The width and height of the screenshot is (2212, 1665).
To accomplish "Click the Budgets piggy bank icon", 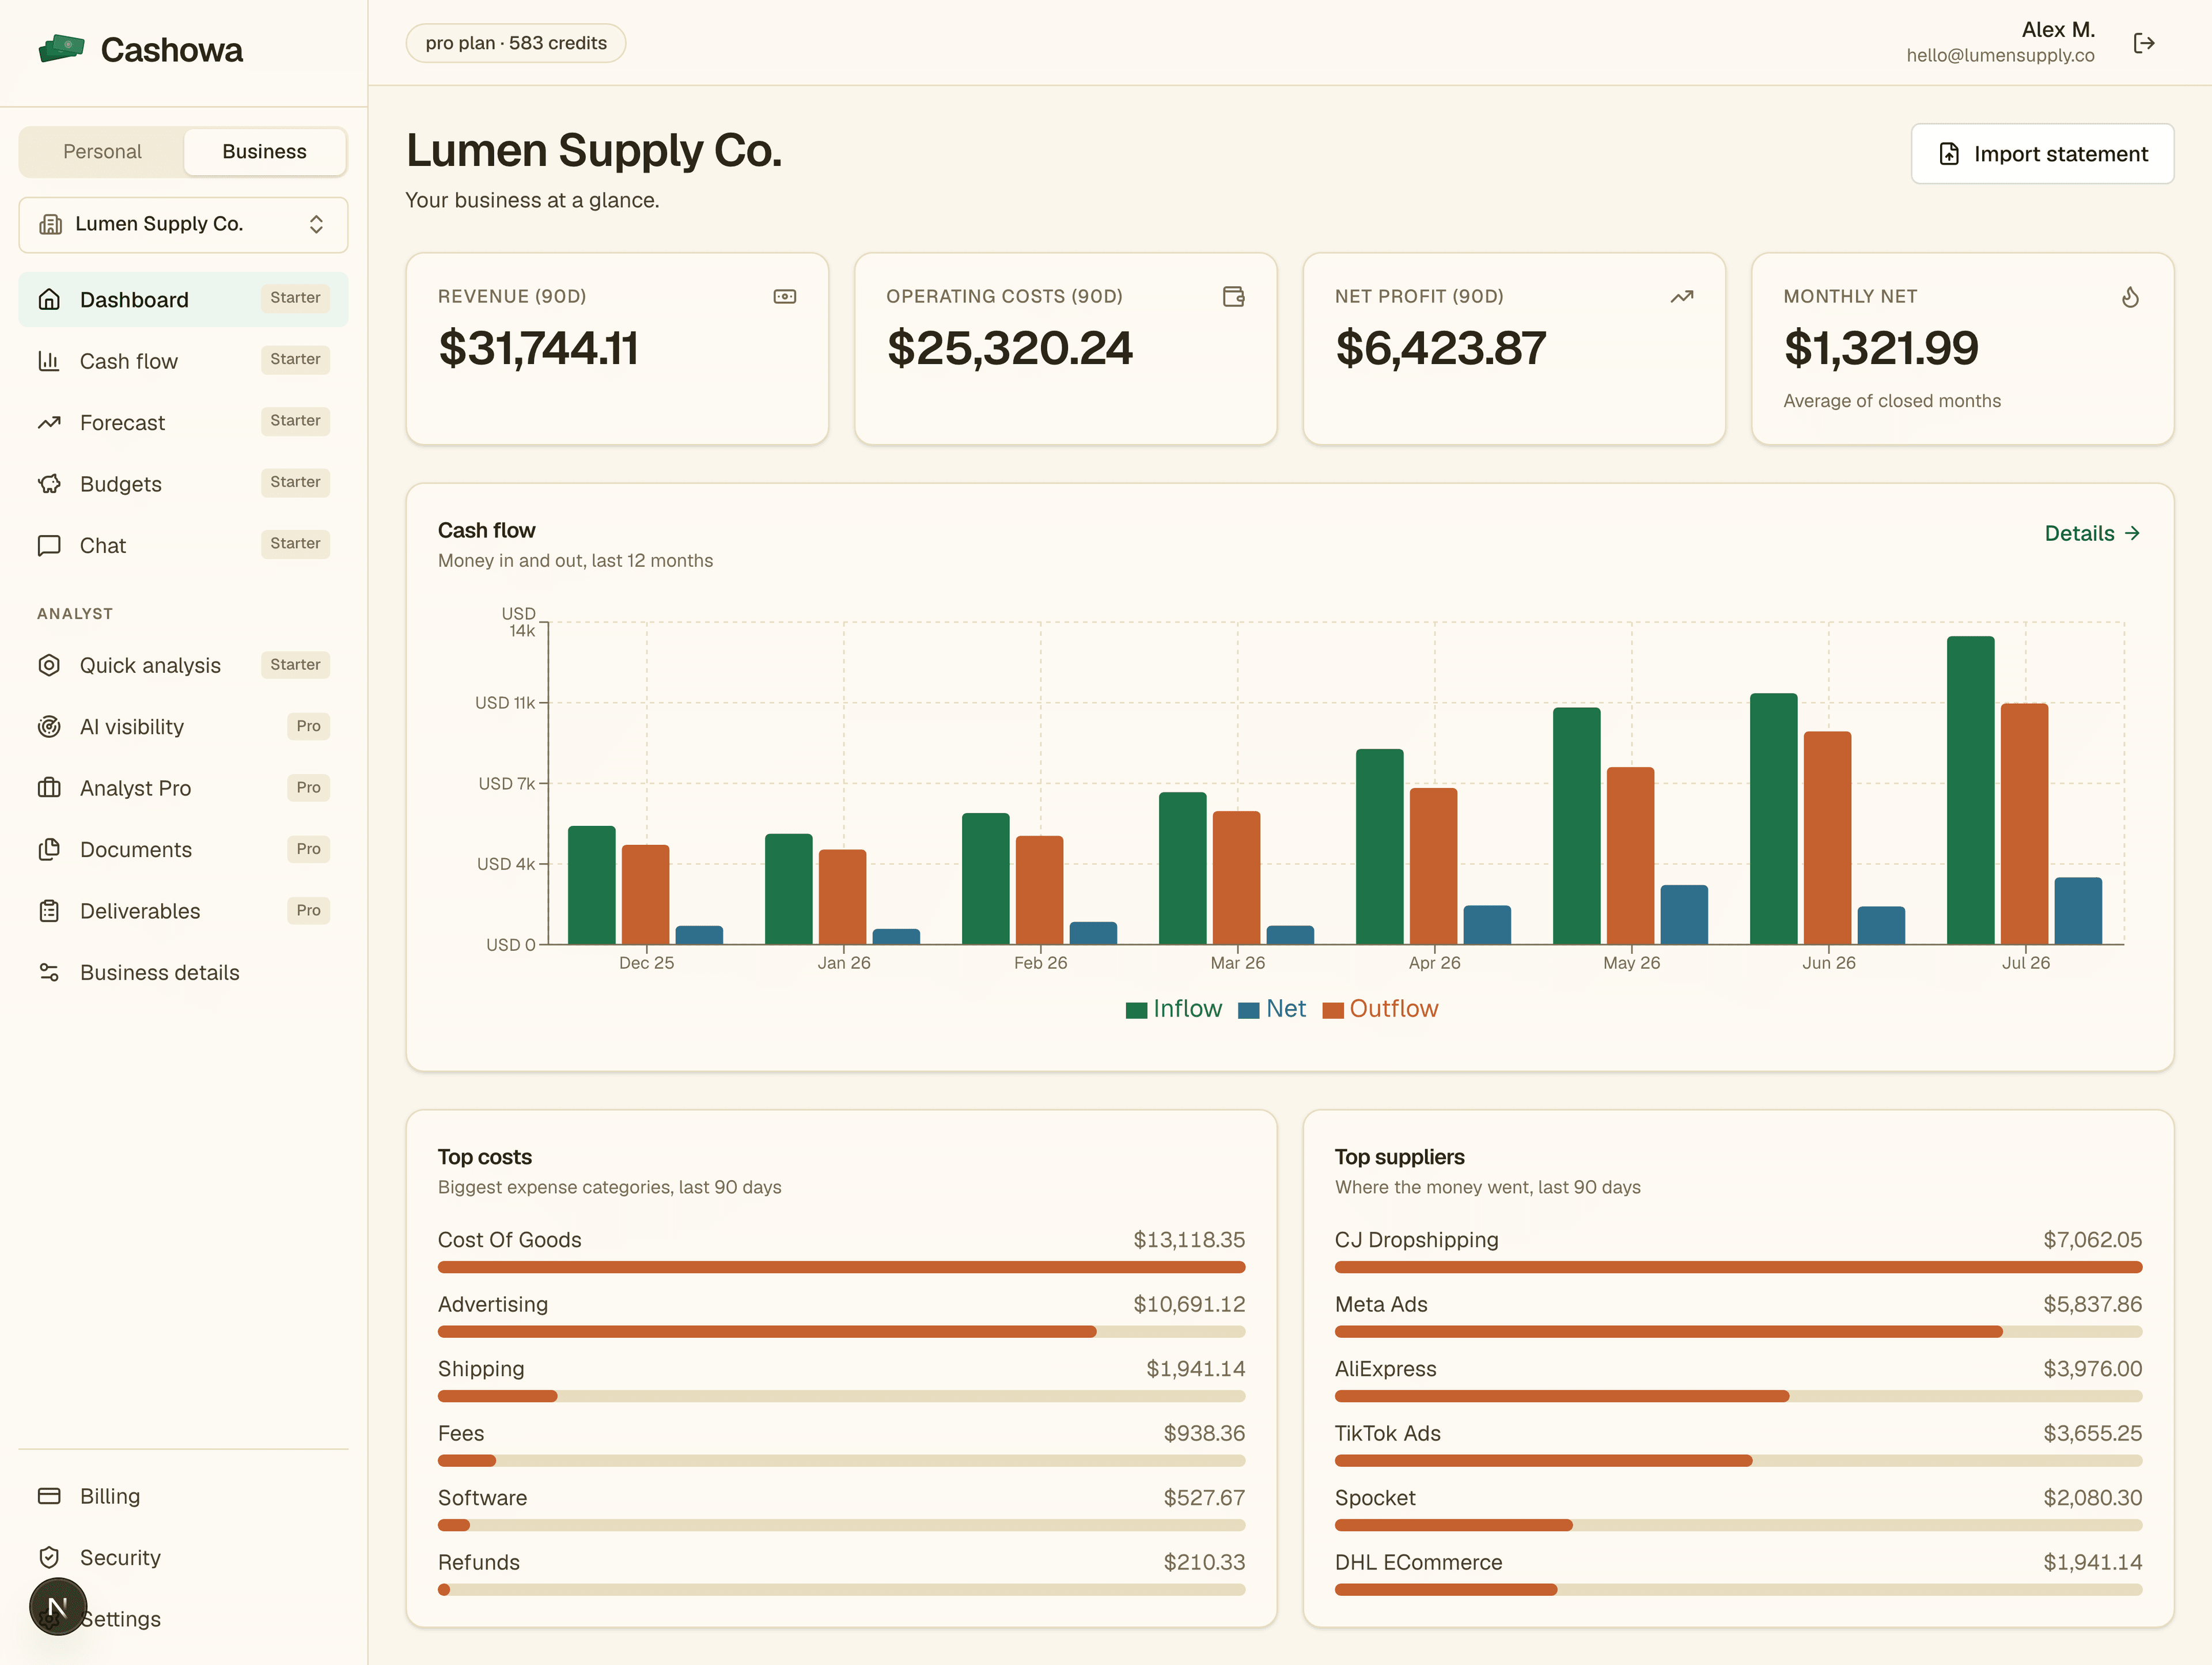I will 49,484.
